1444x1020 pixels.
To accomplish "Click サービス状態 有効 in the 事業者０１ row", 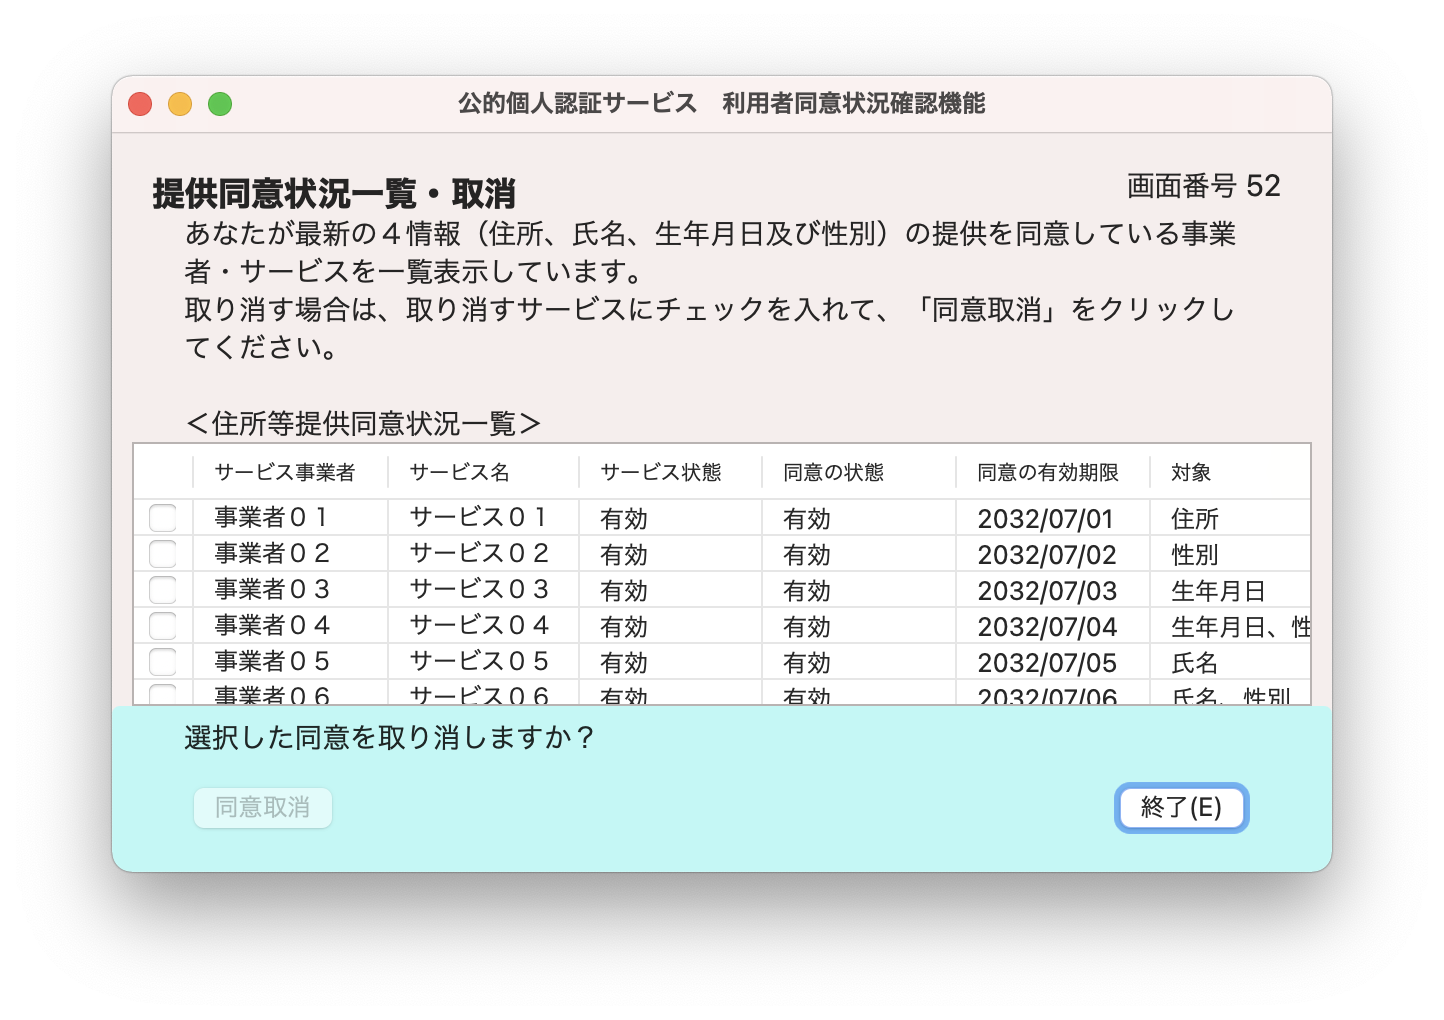I will (x=624, y=519).
